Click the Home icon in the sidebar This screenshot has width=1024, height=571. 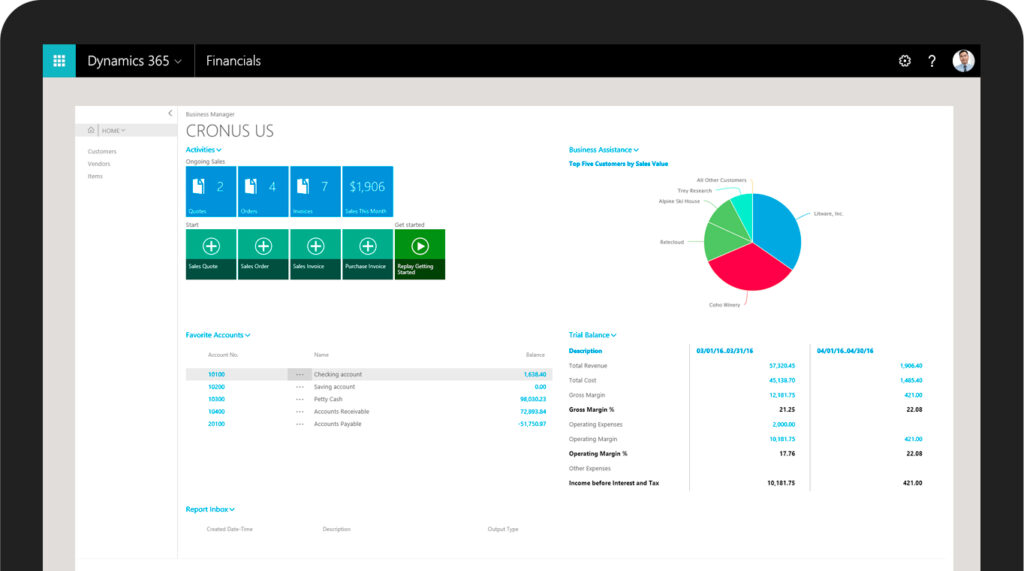point(91,130)
